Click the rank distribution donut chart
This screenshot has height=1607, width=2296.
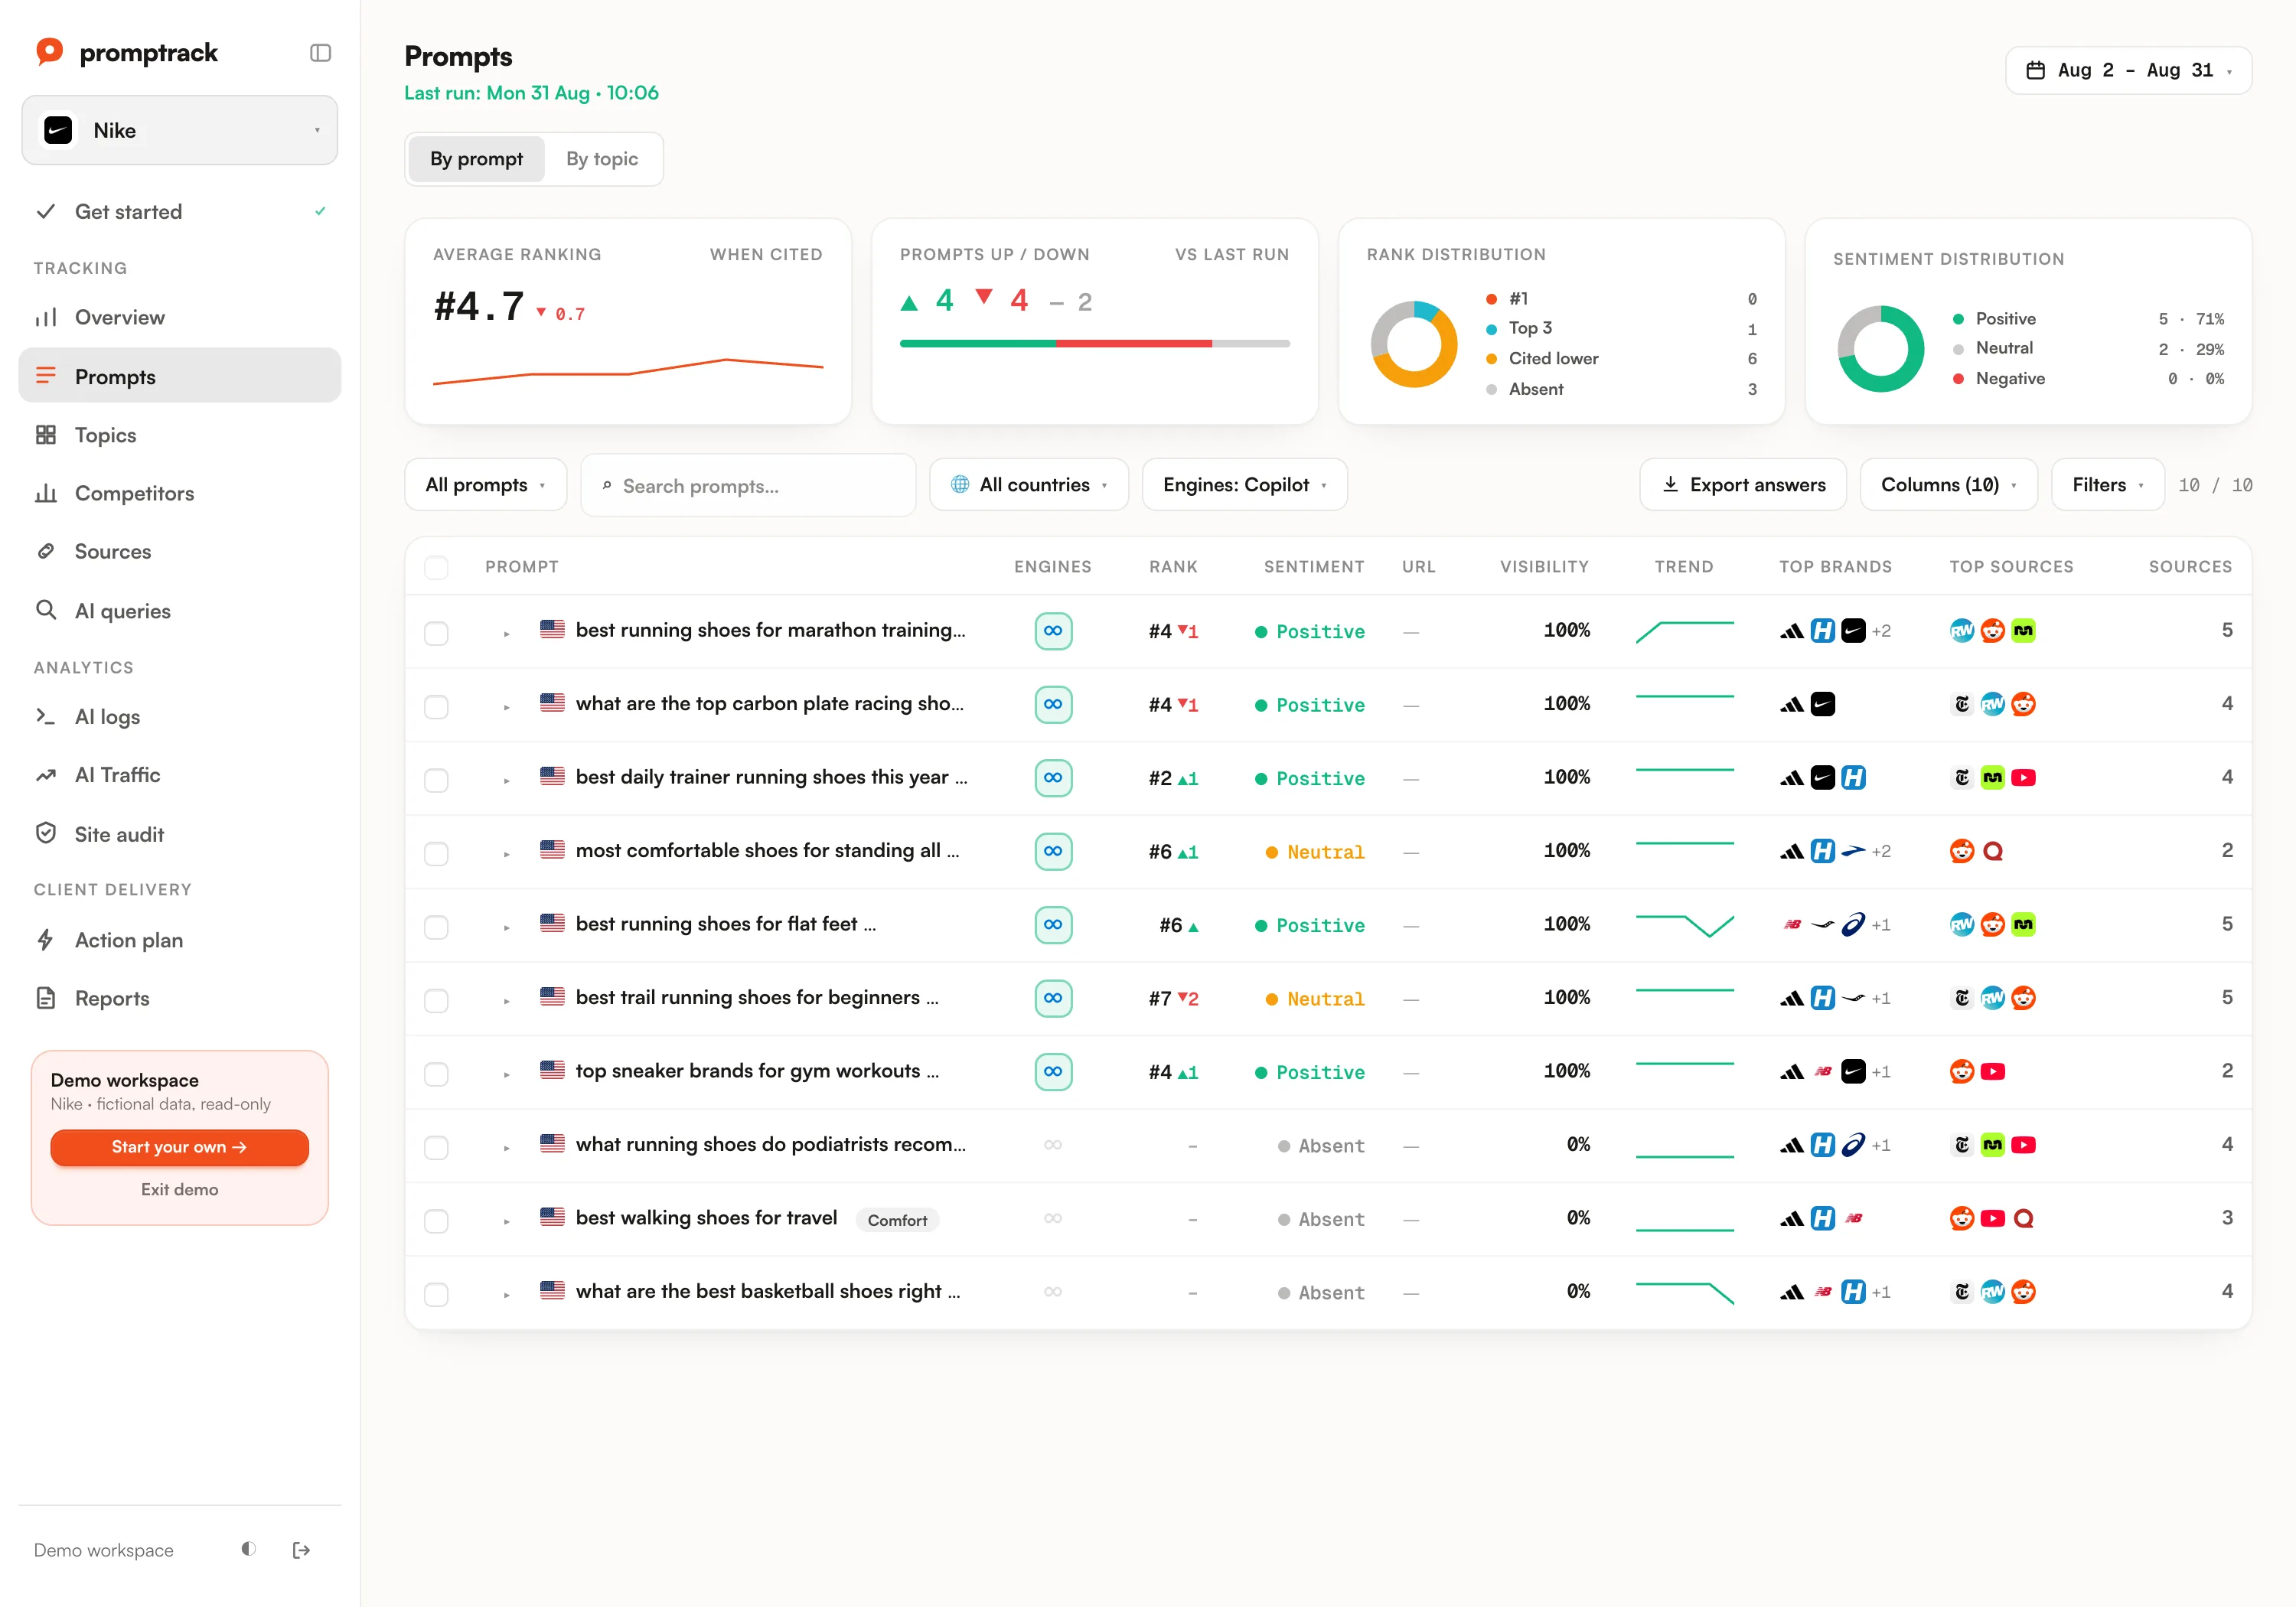point(1414,344)
